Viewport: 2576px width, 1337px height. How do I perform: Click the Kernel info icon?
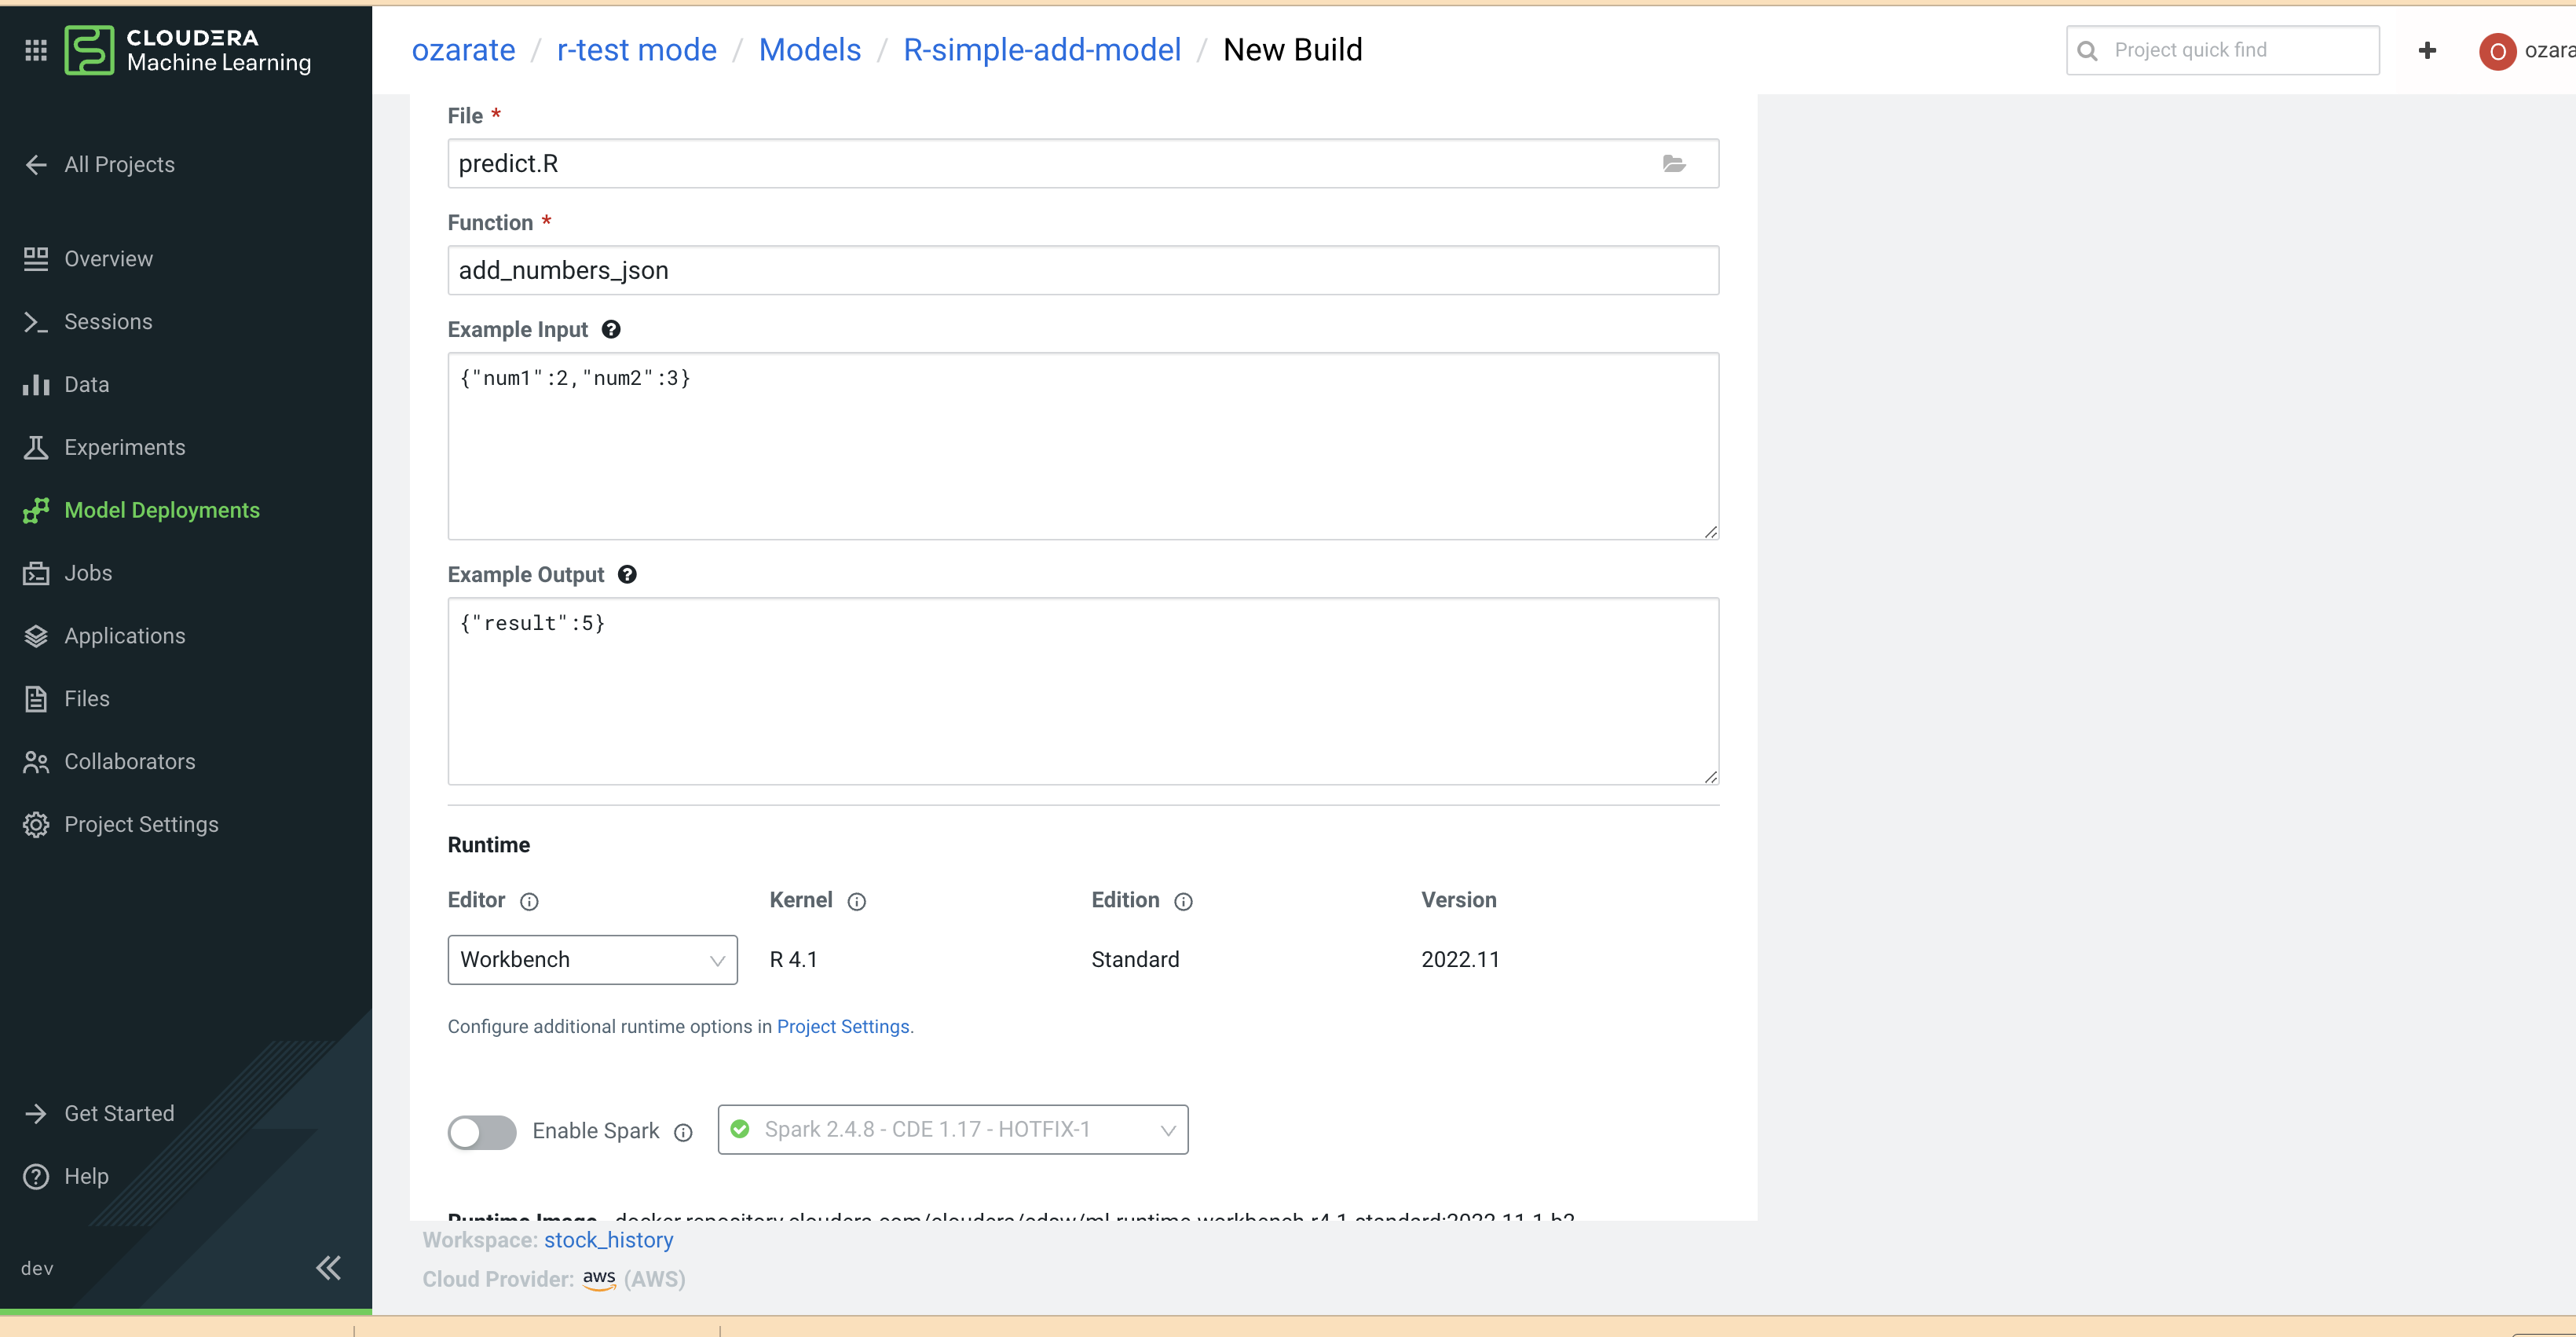pos(856,901)
